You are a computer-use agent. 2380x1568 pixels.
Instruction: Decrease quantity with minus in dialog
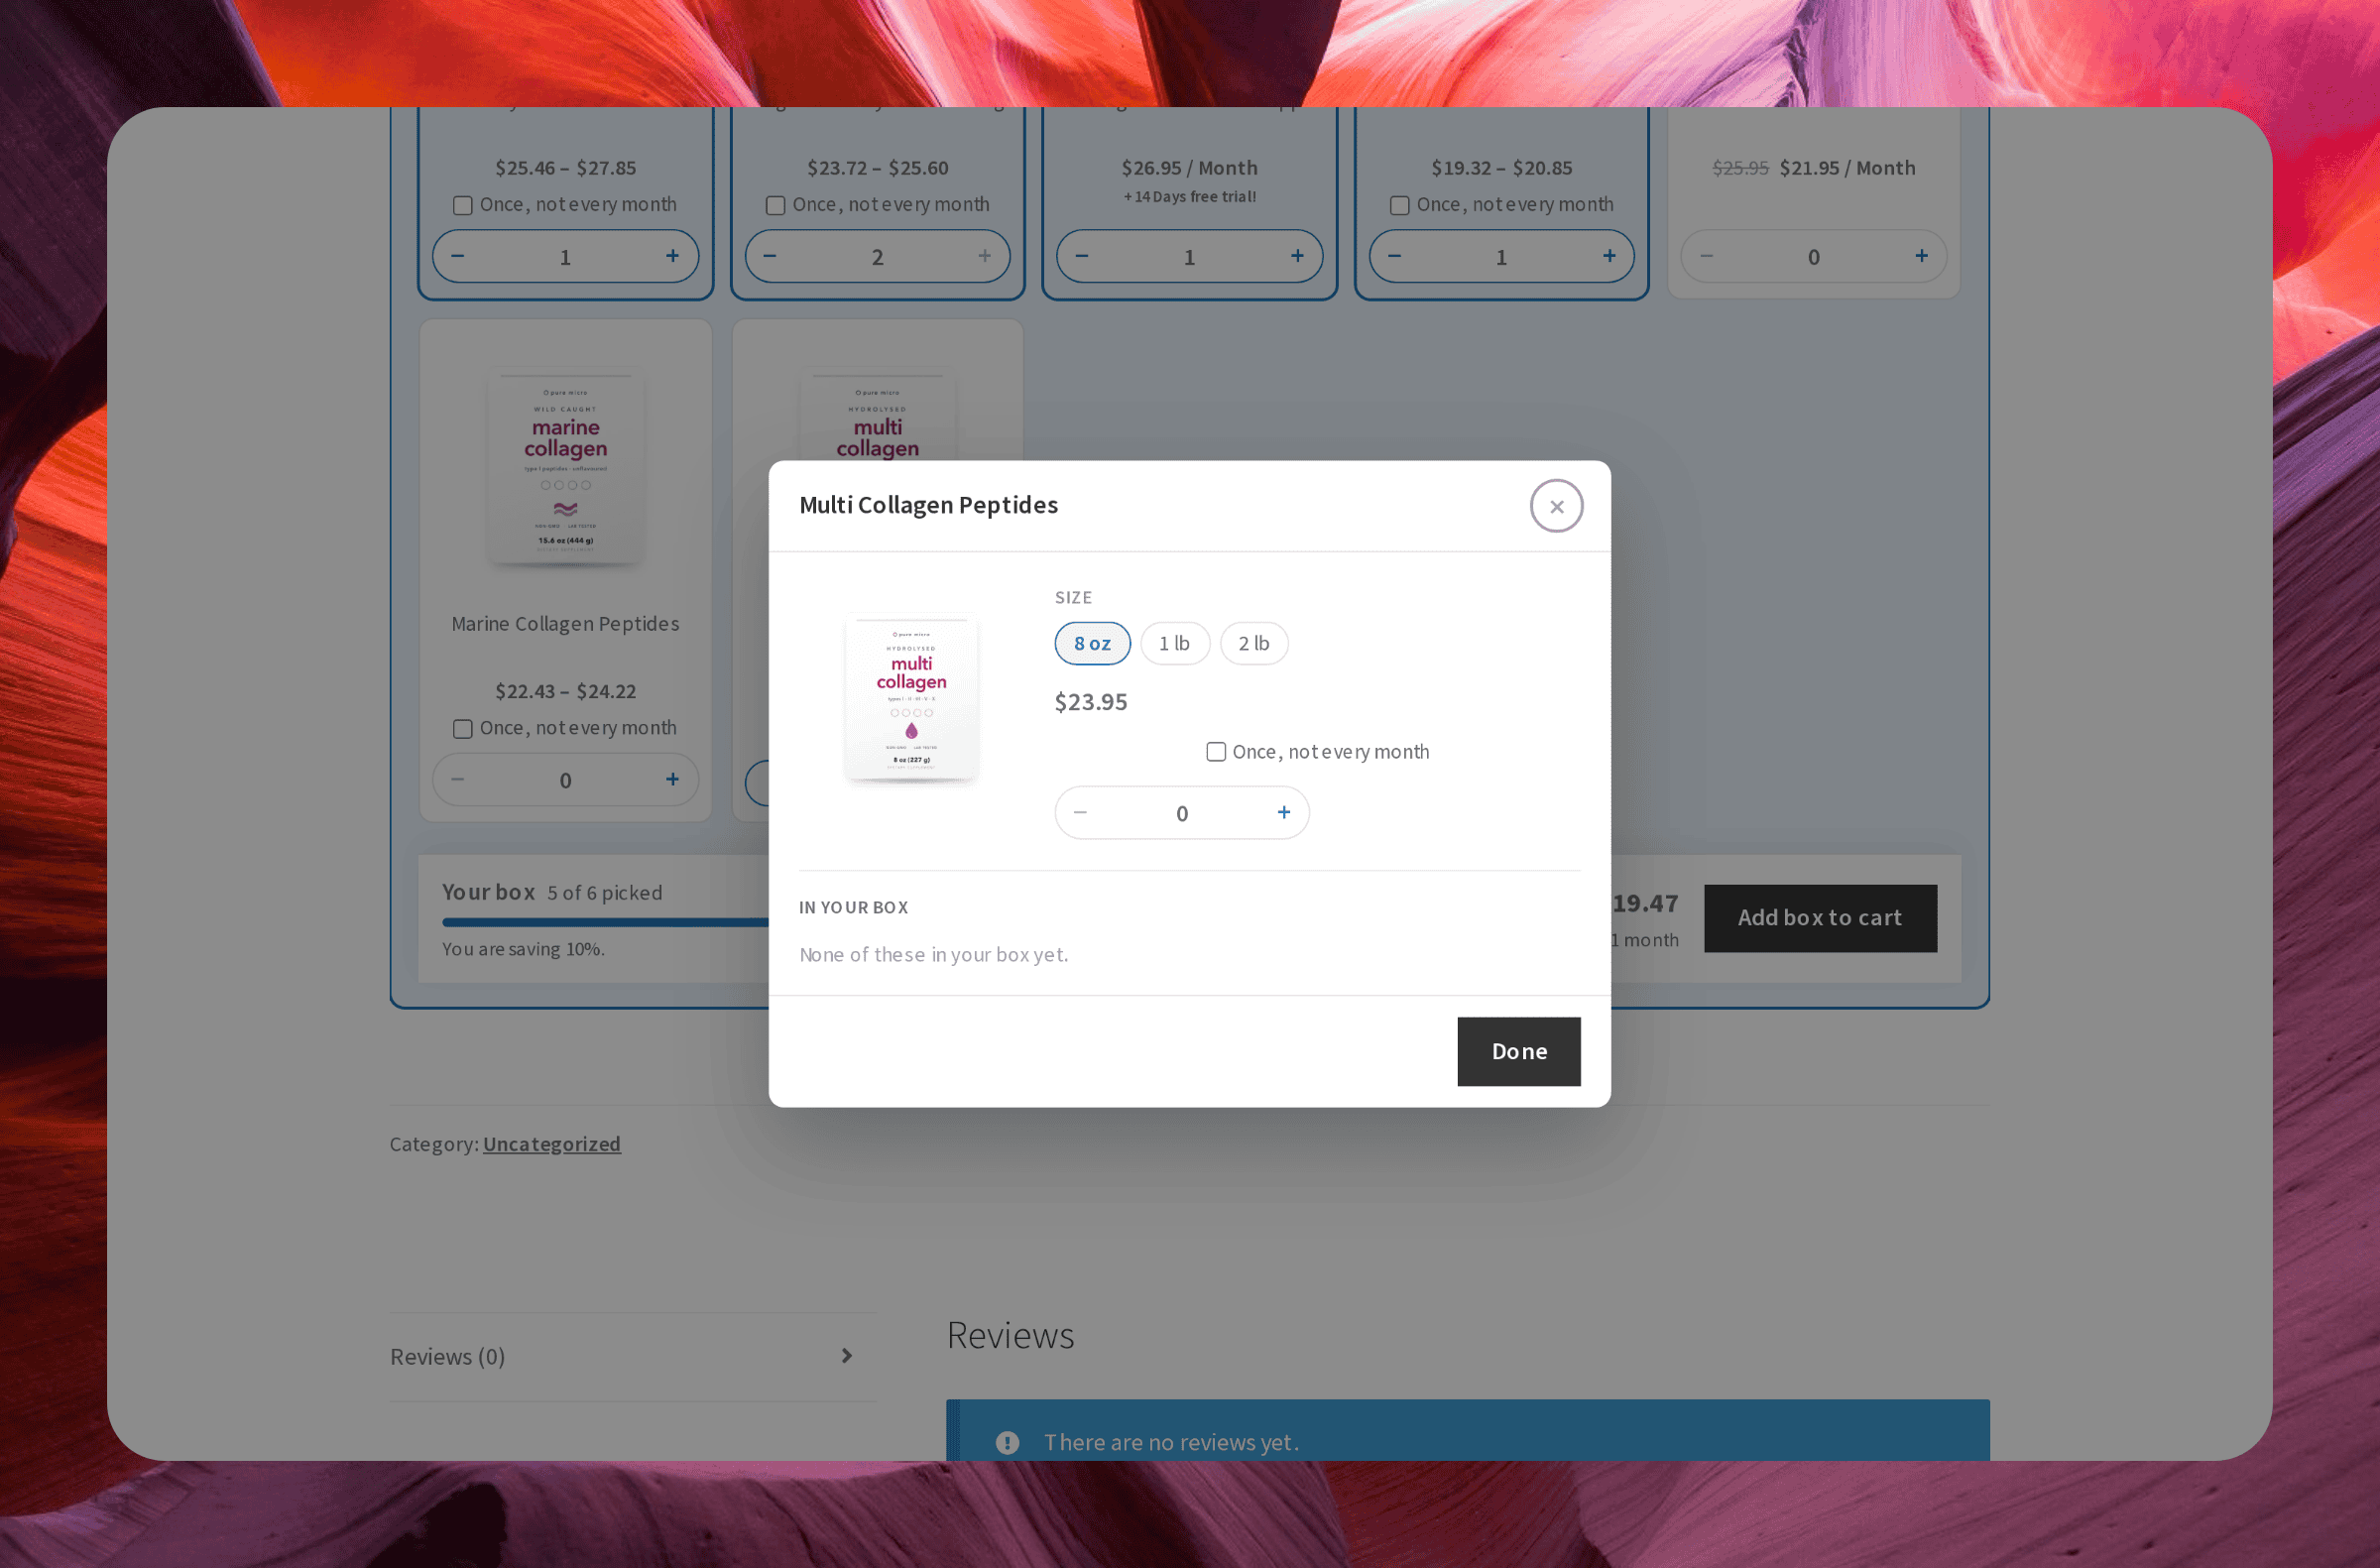click(1080, 812)
